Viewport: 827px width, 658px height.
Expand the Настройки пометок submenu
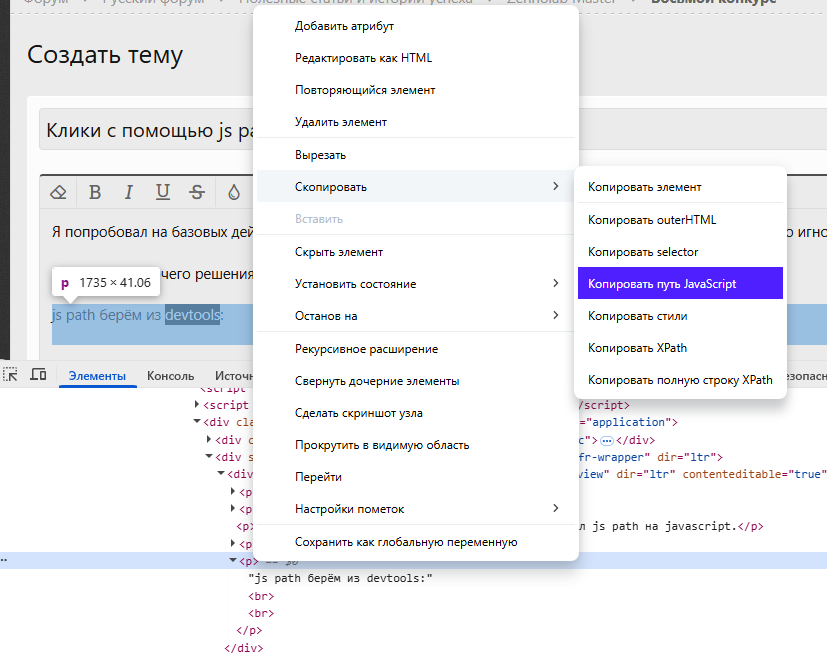tap(555, 509)
